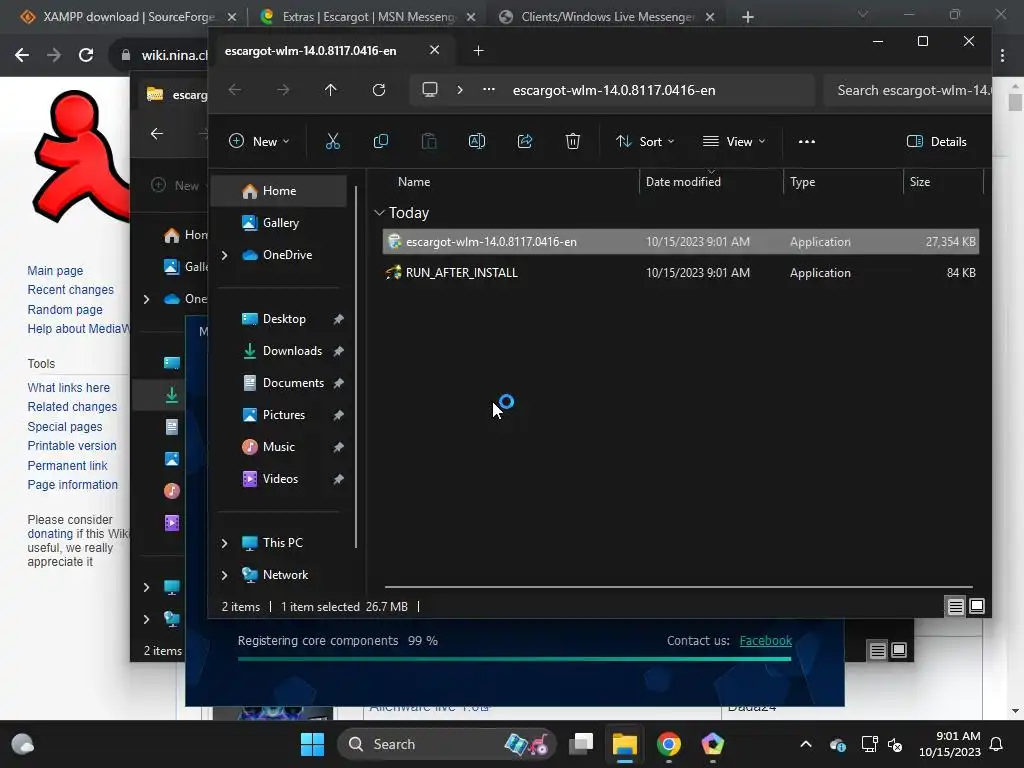Open Main page link on the wiki
Viewport: 1024px width, 768px height.
pyautogui.click(x=55, y=270)
